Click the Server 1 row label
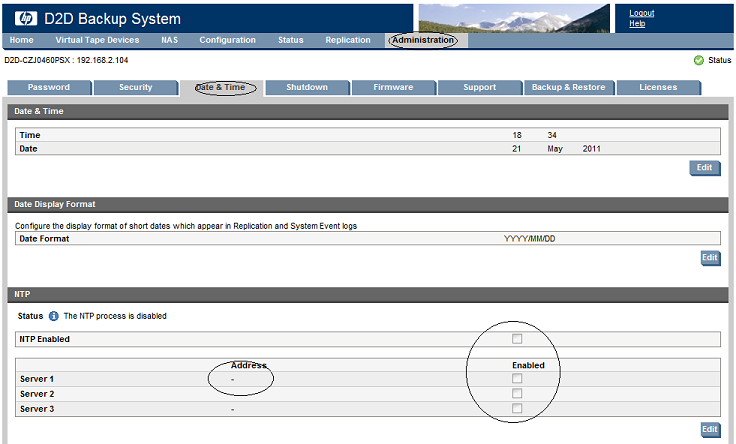Image resolution: width=736 pixels, height=444 pixels. tap(37, 379)
